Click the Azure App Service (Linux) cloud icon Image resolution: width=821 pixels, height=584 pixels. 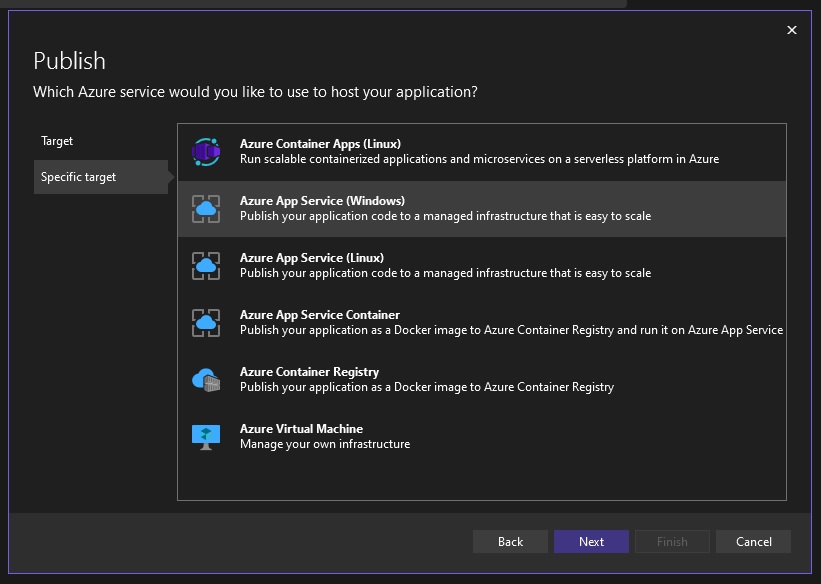206,266
